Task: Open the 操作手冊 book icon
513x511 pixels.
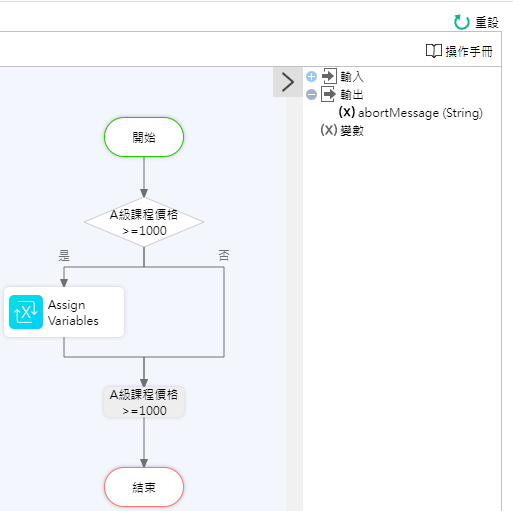Action: [434, 51]
